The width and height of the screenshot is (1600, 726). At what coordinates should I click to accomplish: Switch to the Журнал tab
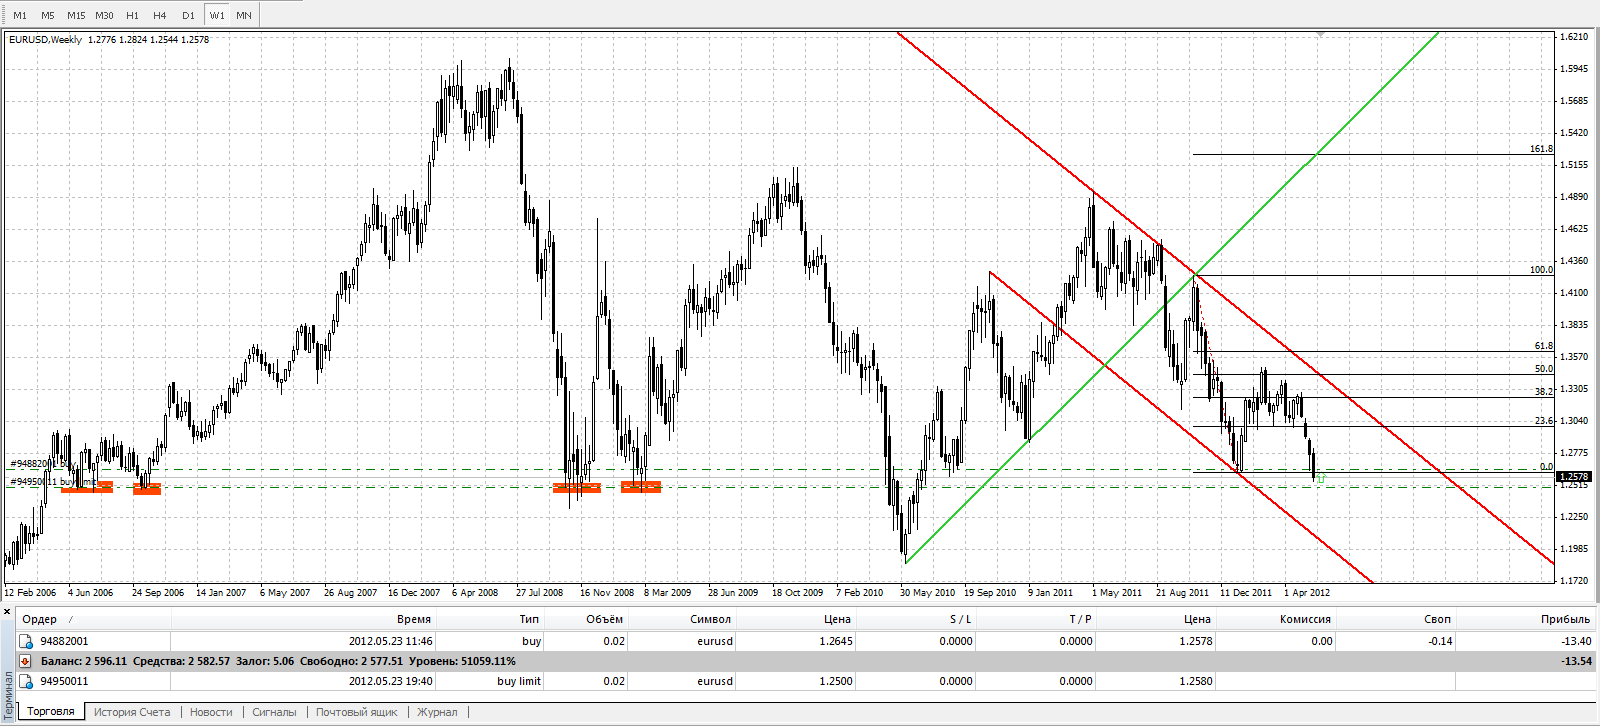(437, 712)
